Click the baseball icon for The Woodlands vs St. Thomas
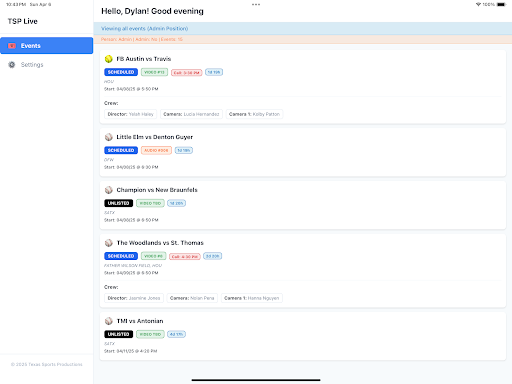The image size is (512, 384). pos(109,243)
